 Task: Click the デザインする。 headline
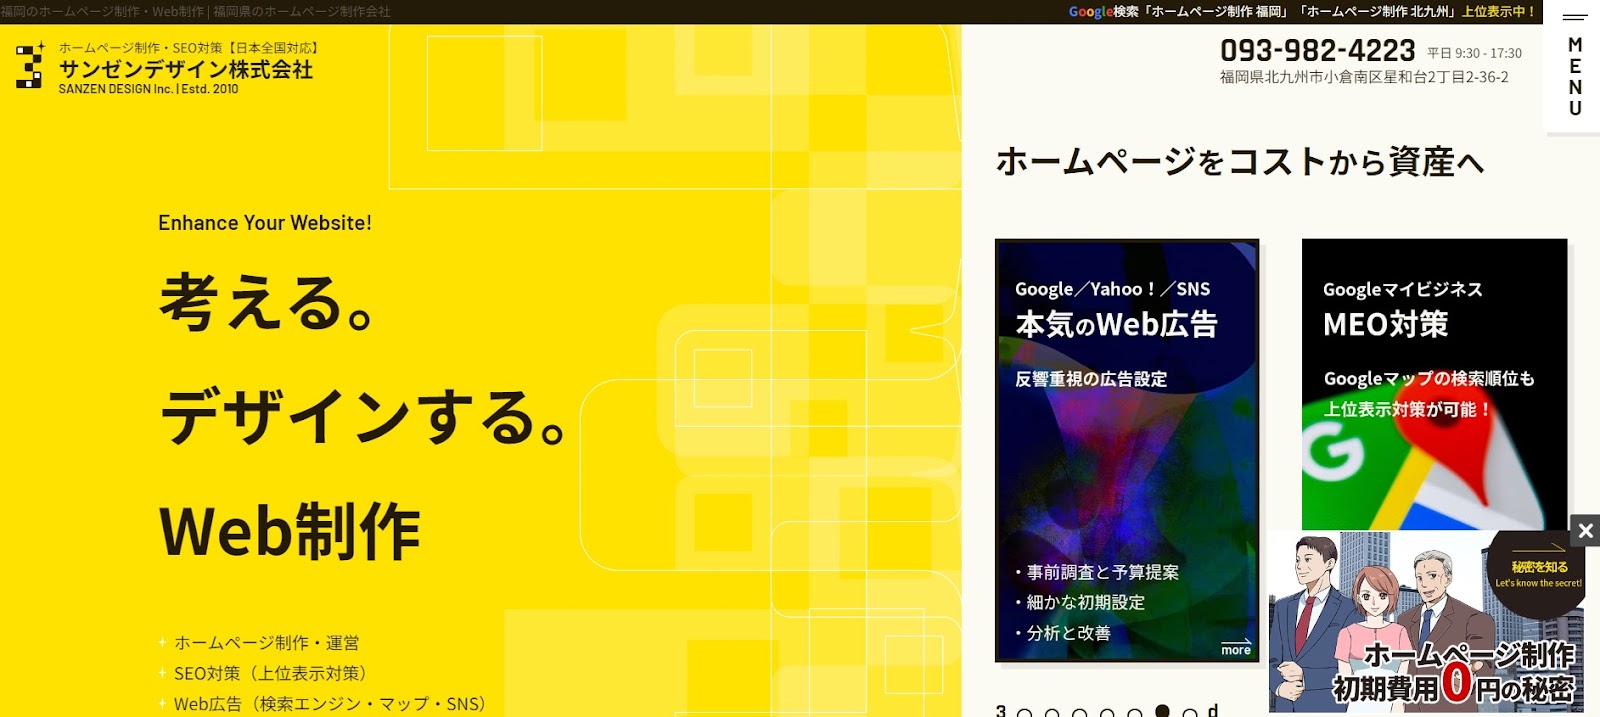365,416
